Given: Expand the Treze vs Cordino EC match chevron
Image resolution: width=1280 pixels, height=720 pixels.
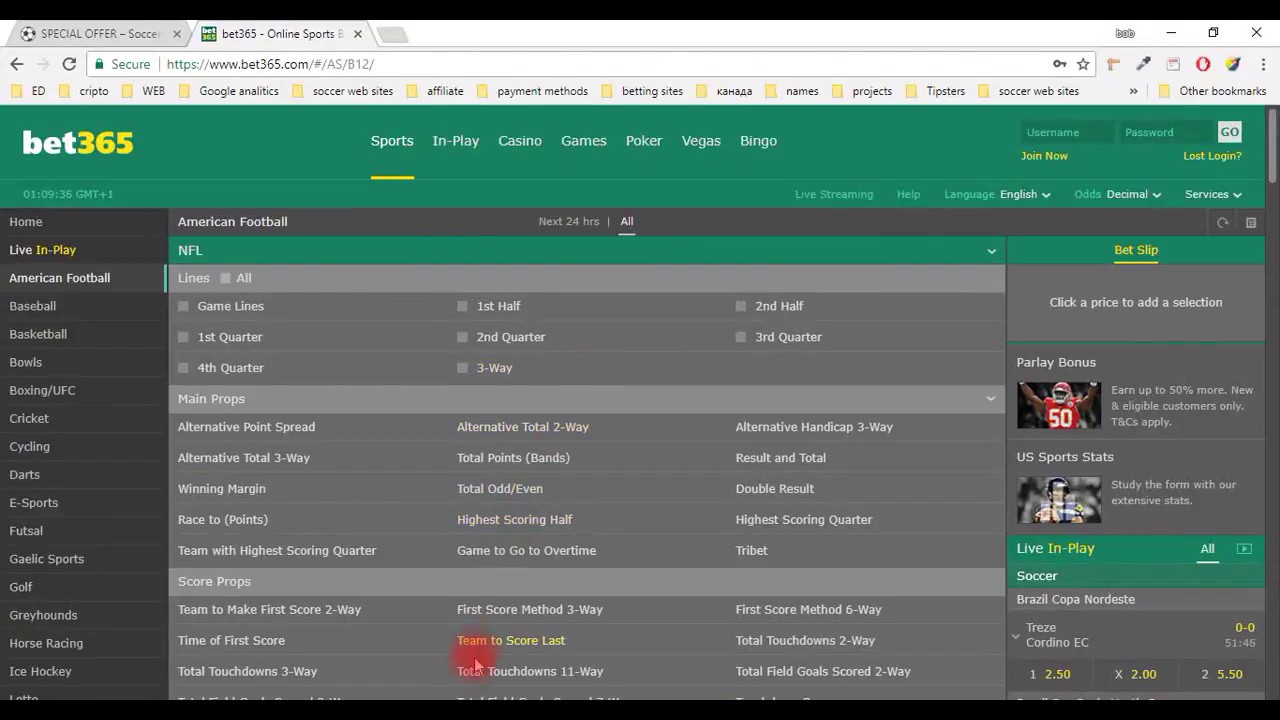Looking at the screenshot, I should (x=1016, y=636).
